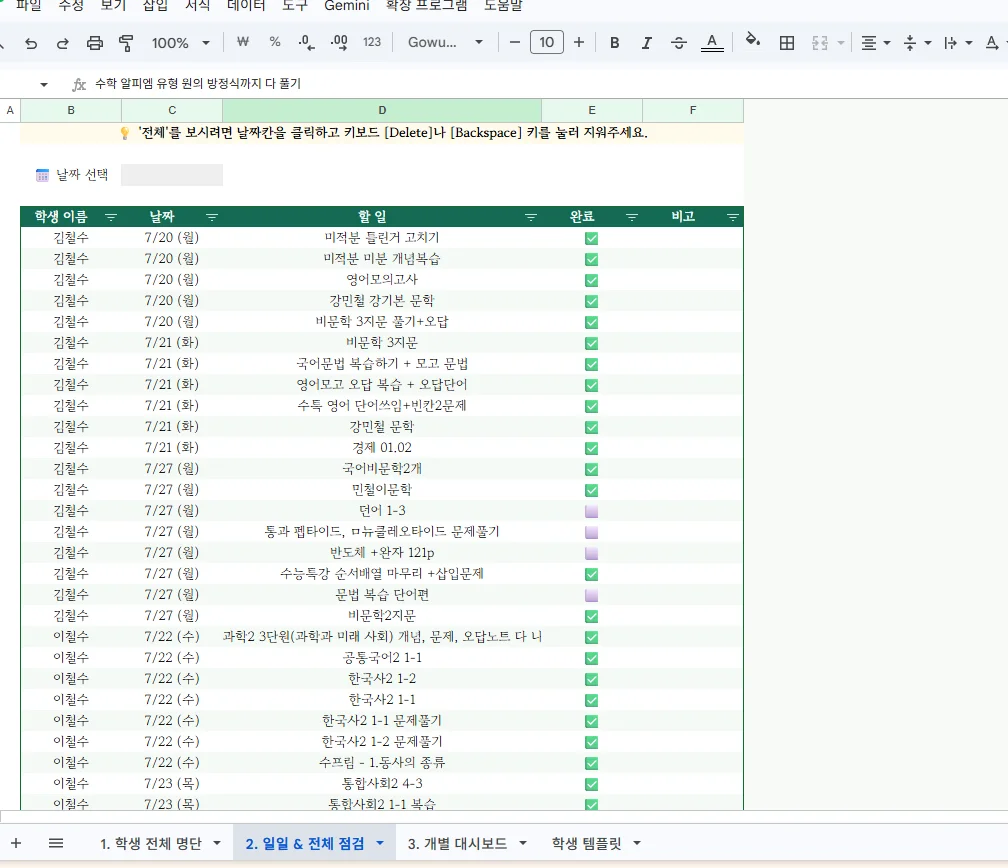The image size is (1008, 868).
Task: Uncheck 완료 for 경제 01.02
Action: [591, 448]
